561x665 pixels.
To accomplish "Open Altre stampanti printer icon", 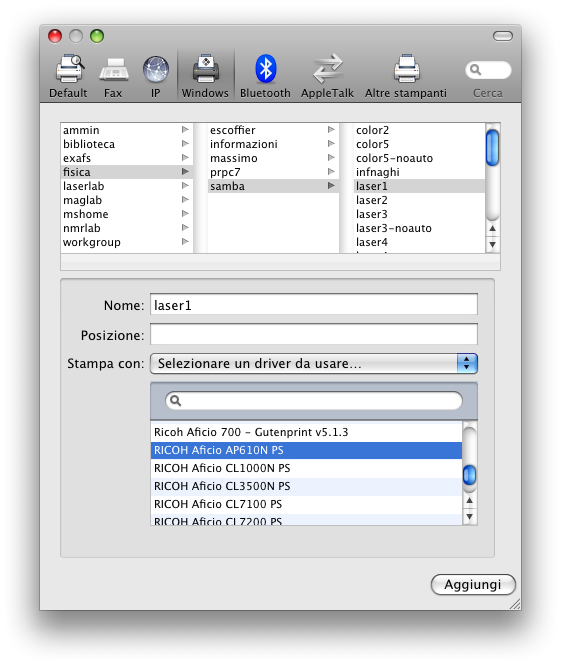I will [406, 69].
